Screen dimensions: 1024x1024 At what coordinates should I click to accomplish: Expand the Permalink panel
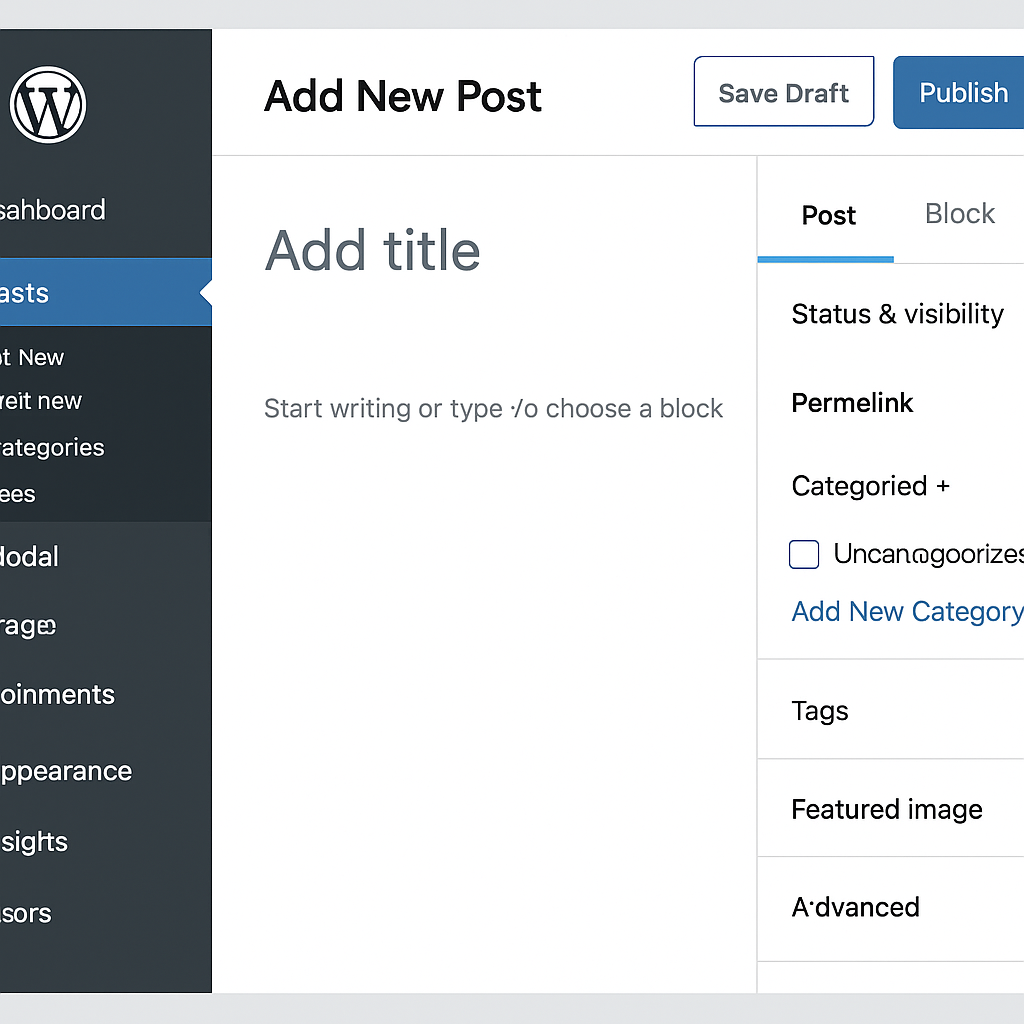(x=852, y=403)
